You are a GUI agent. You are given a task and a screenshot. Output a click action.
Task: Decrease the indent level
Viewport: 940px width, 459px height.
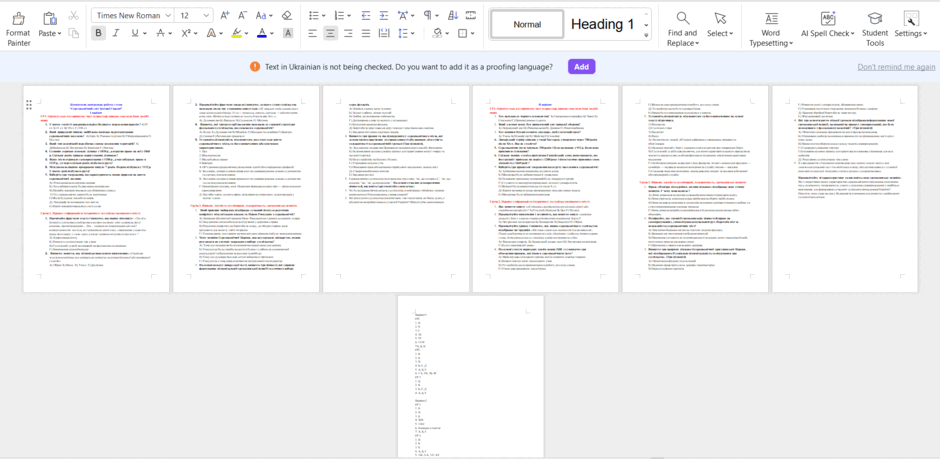[x=365, y=15]
